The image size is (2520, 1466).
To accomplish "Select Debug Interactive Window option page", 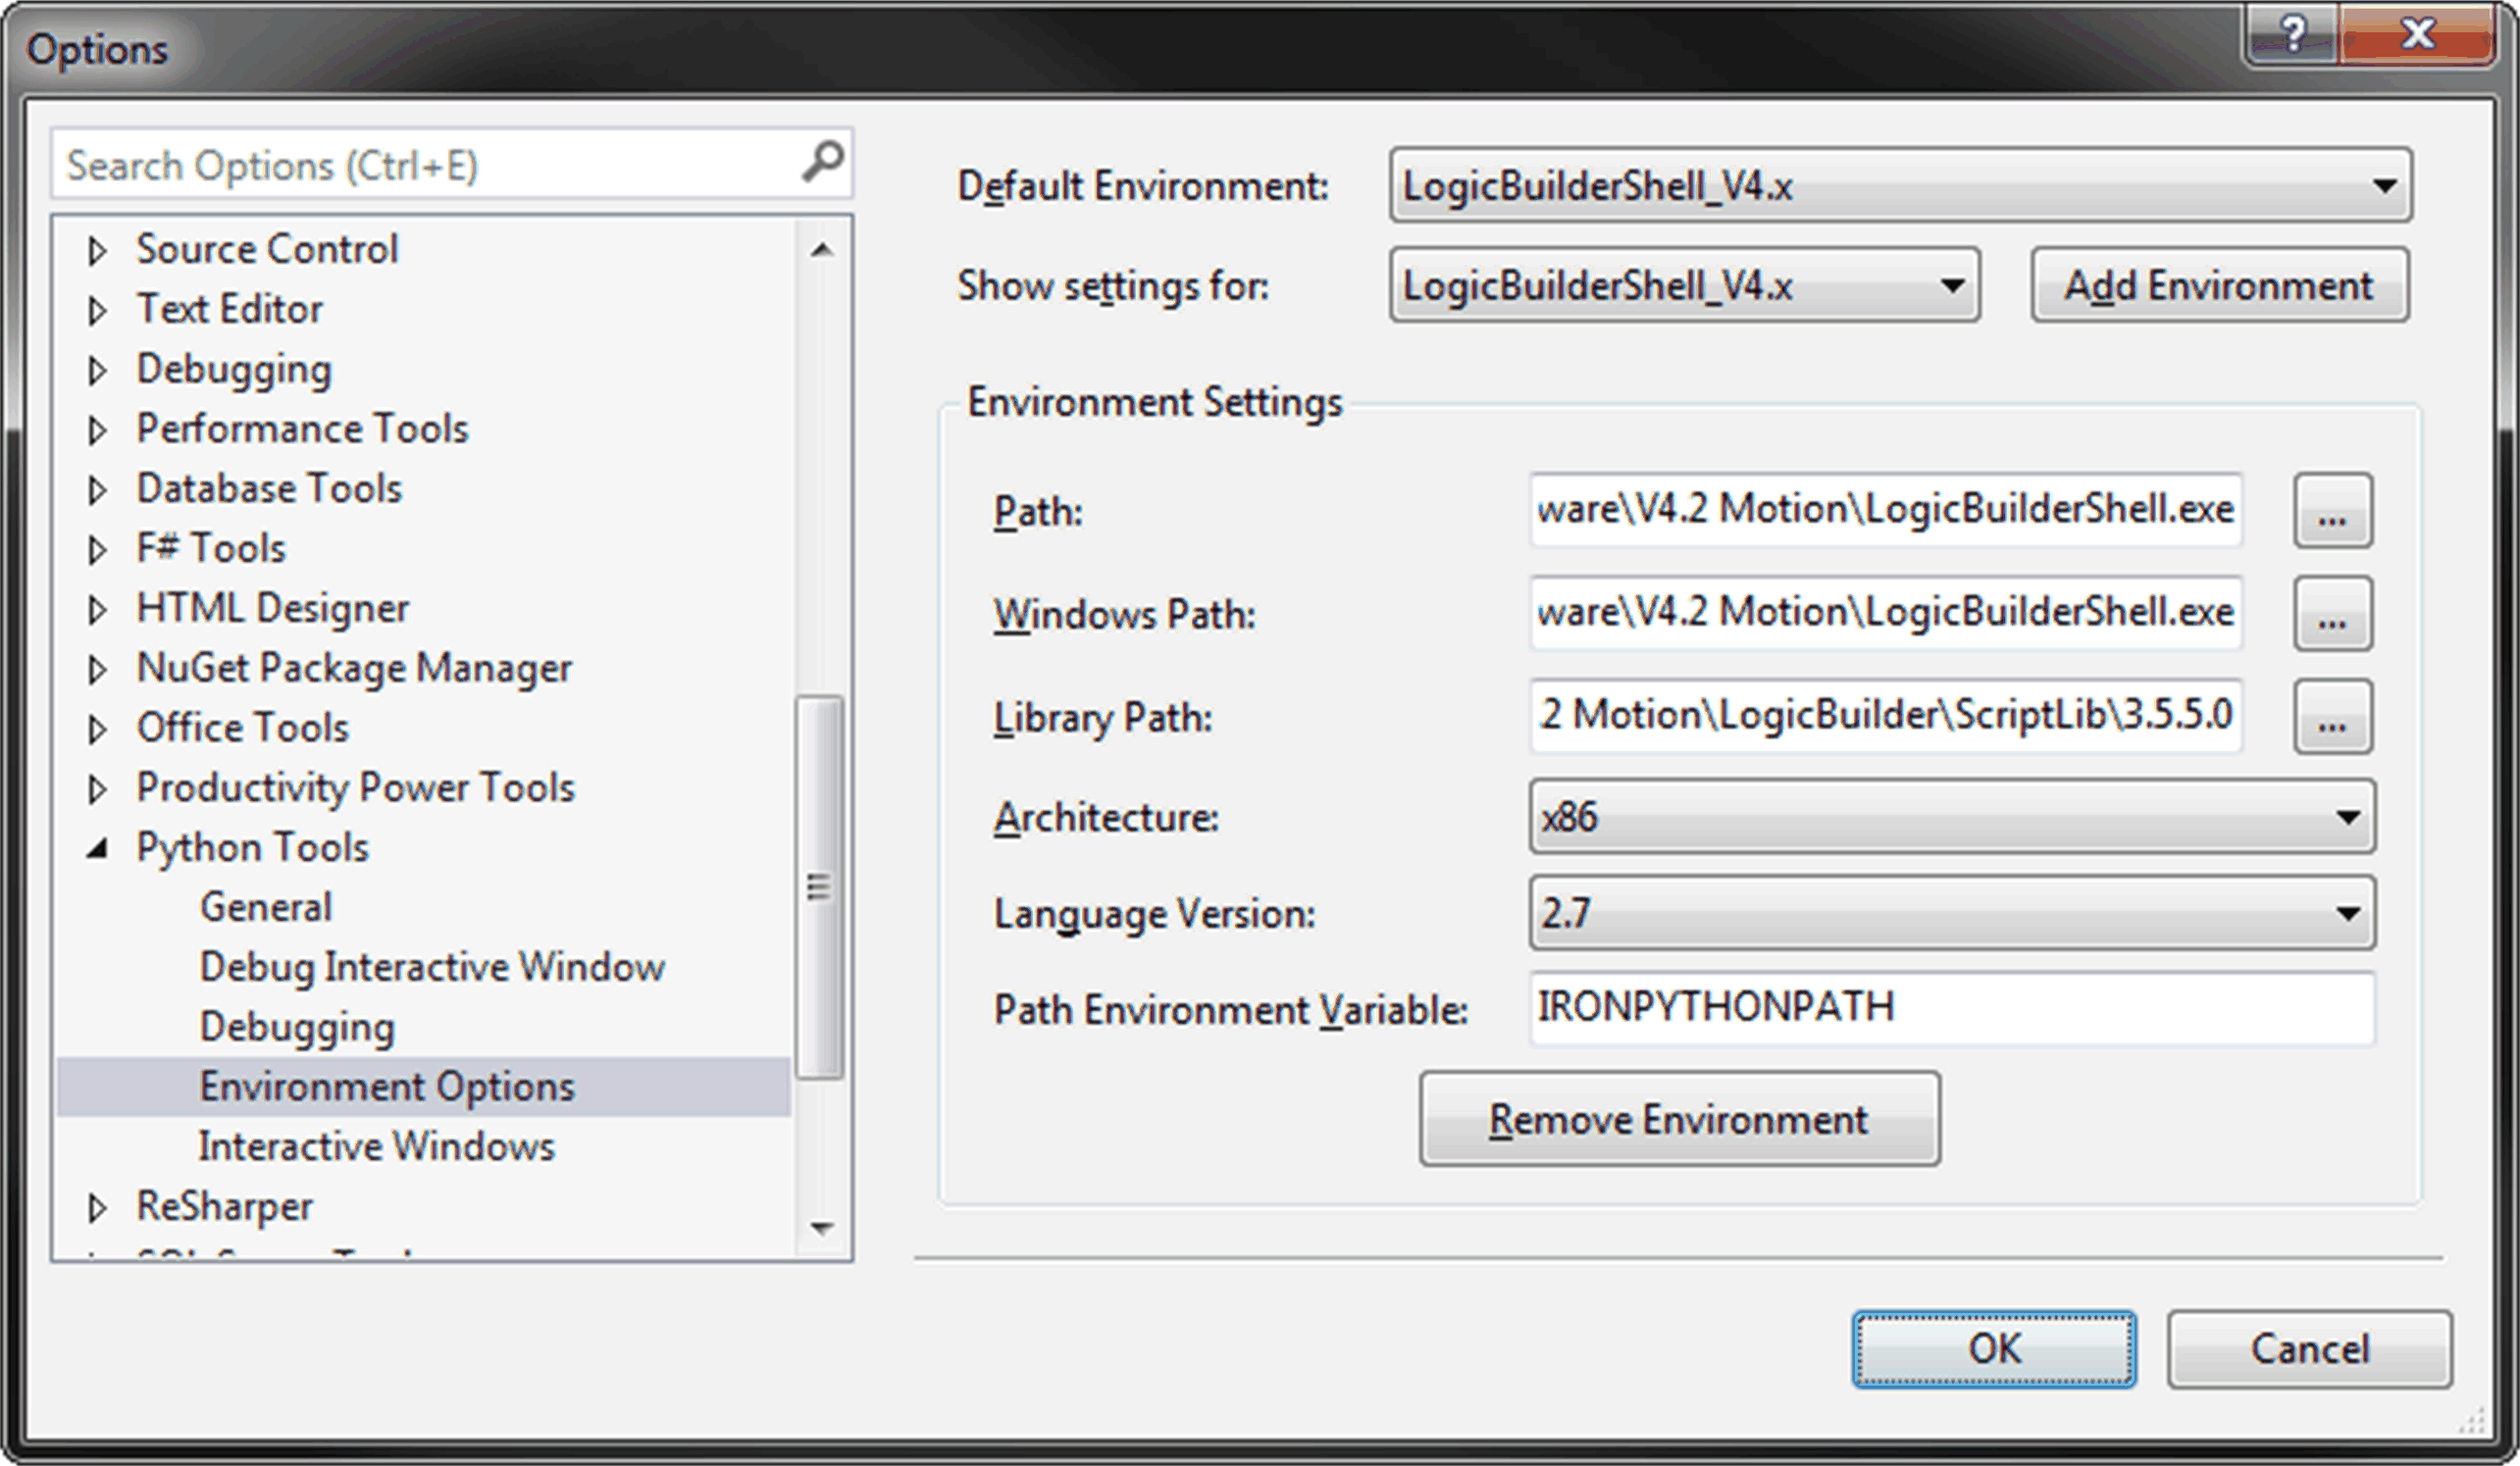I will click(x=431, y=967).
